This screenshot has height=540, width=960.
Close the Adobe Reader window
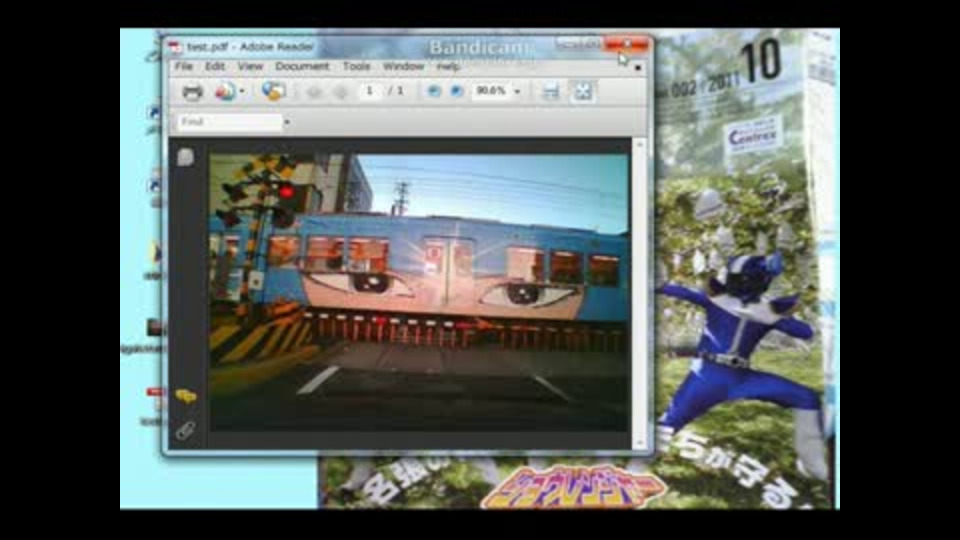626,44
